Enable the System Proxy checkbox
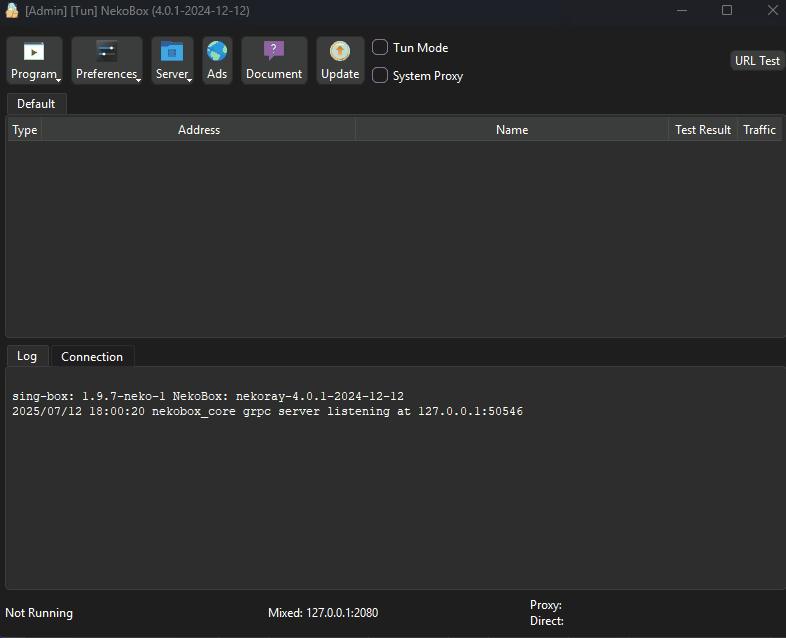The width and height of the screenshot is (786, 638). point(380,76)
